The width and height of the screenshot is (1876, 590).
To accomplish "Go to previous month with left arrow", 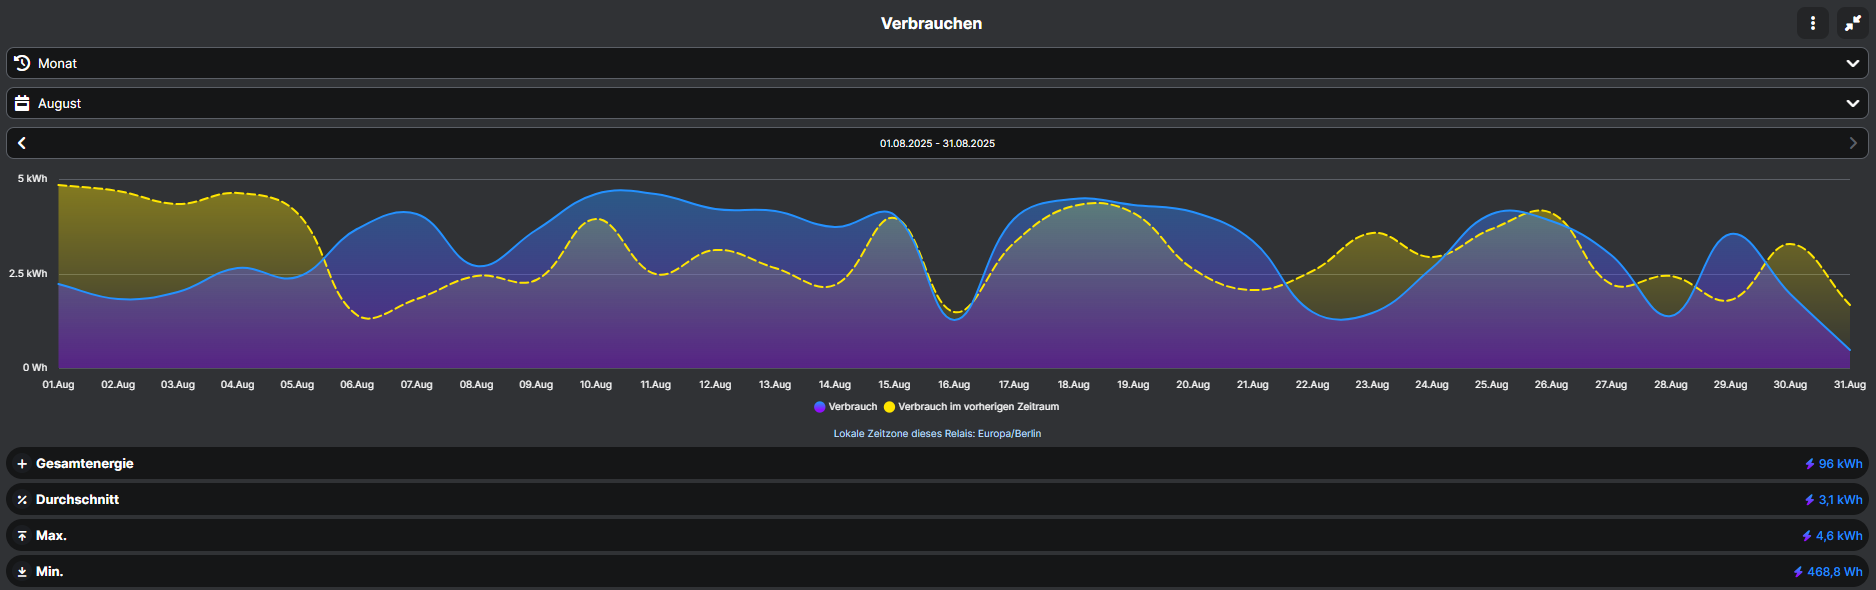I will point(22,143).
